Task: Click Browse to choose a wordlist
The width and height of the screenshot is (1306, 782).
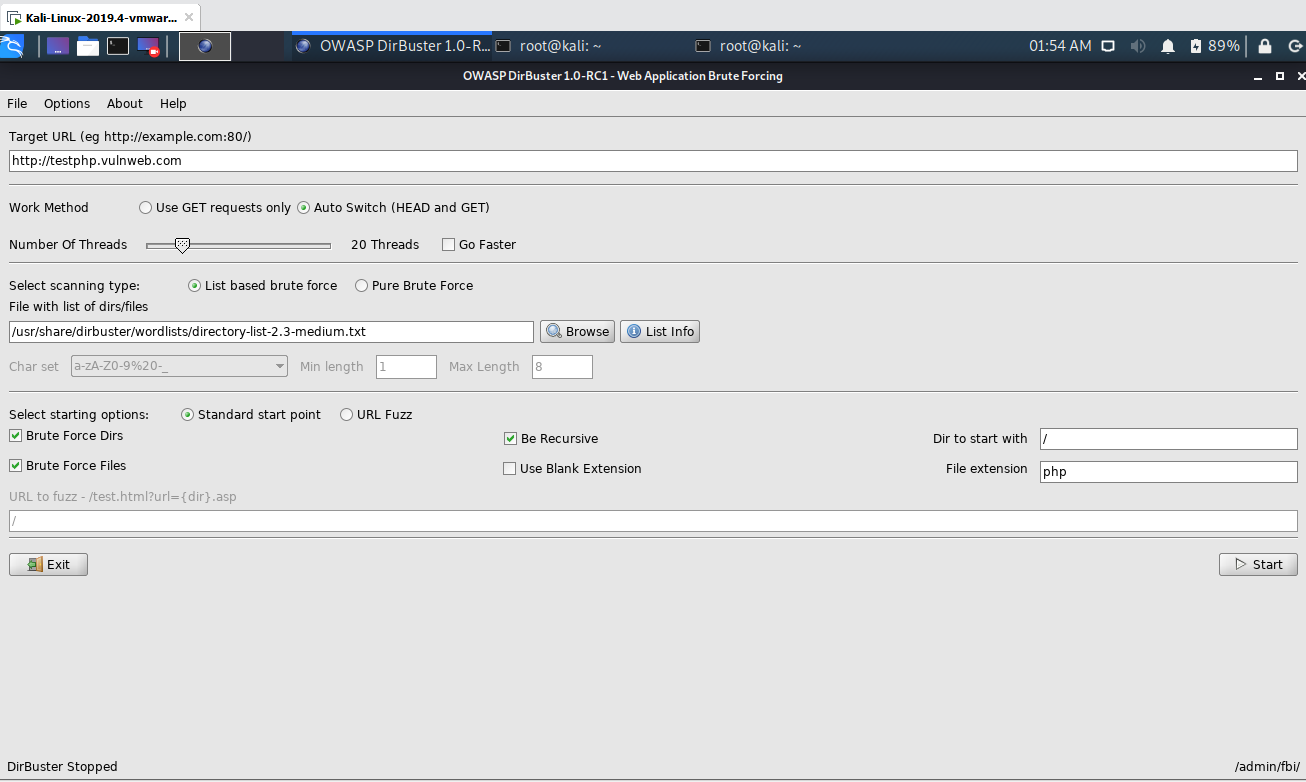Action: coord(577,332)
